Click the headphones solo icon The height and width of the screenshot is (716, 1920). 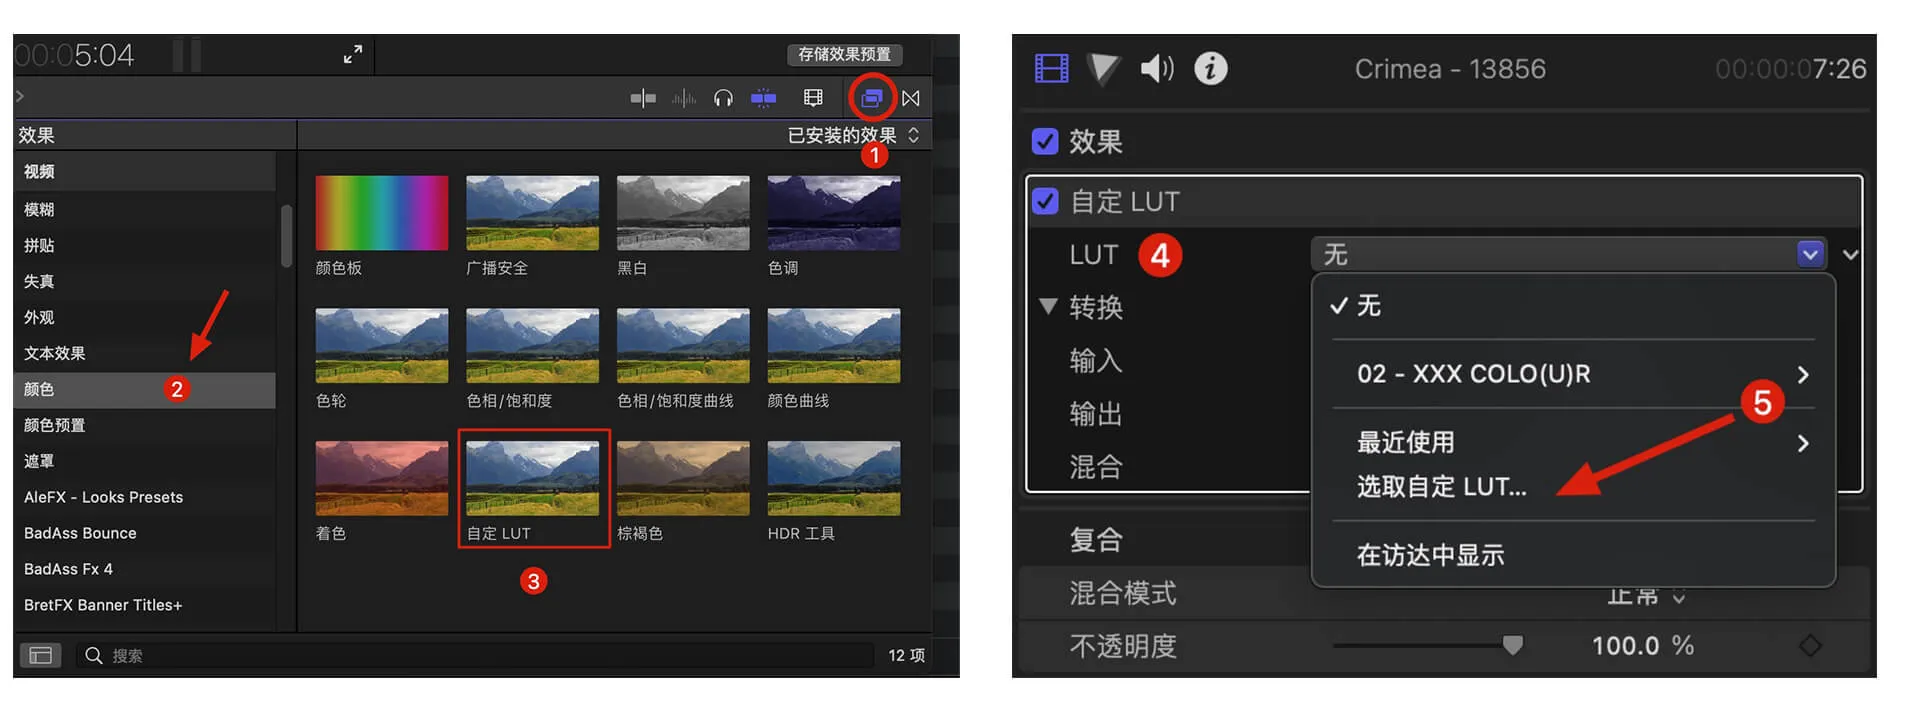point(723,98)
